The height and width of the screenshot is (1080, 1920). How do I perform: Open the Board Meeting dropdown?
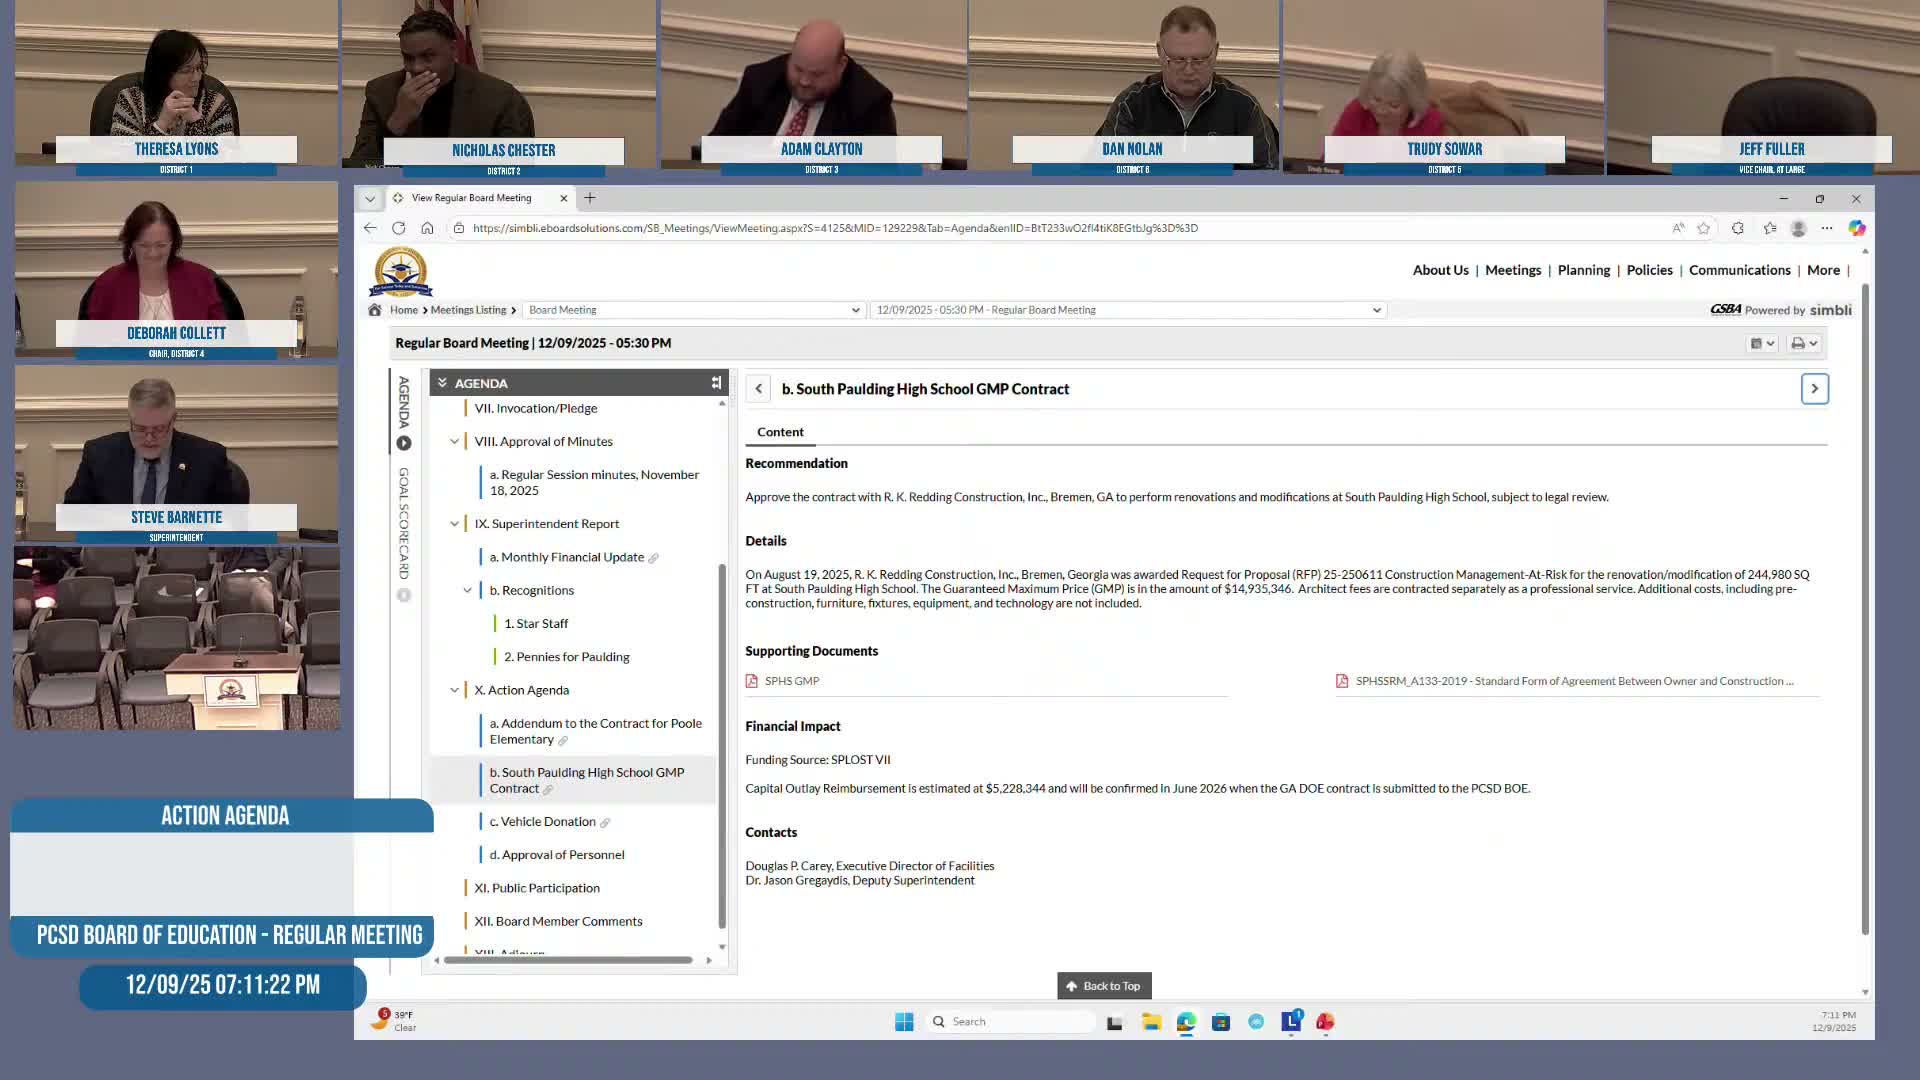click(x=855, y=310)
